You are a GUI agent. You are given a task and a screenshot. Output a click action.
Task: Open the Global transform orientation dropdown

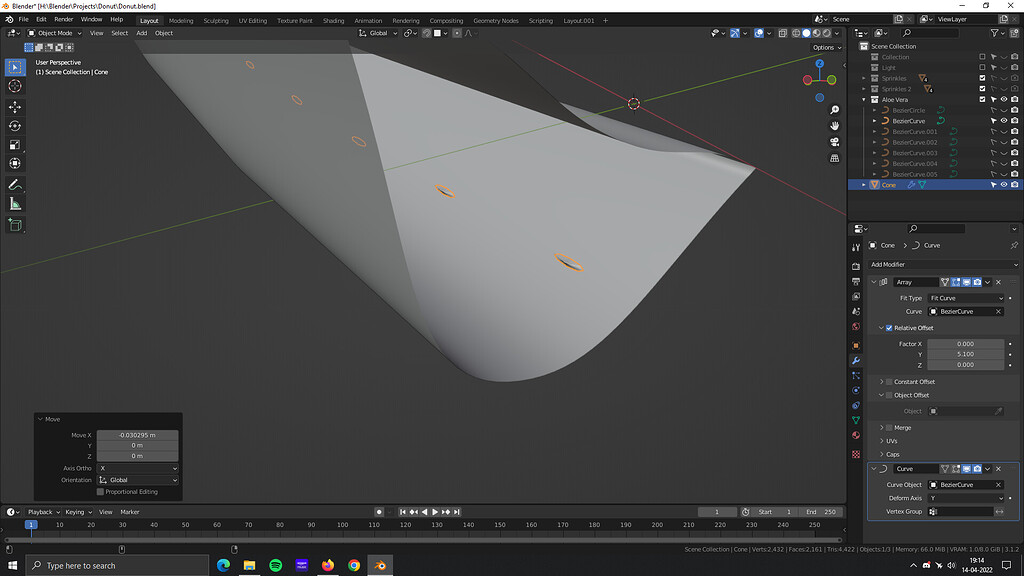coord(377,33)
